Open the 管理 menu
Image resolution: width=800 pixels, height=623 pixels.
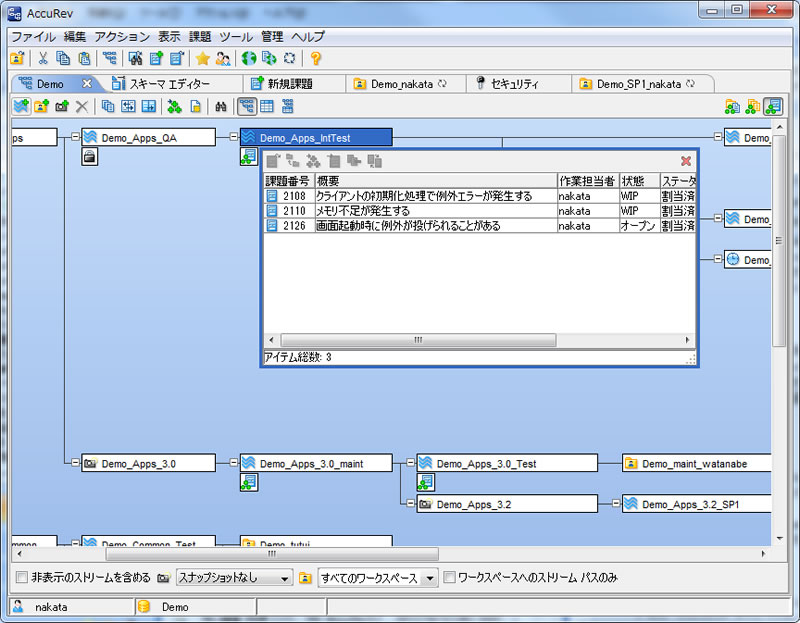tap(272, 37)
